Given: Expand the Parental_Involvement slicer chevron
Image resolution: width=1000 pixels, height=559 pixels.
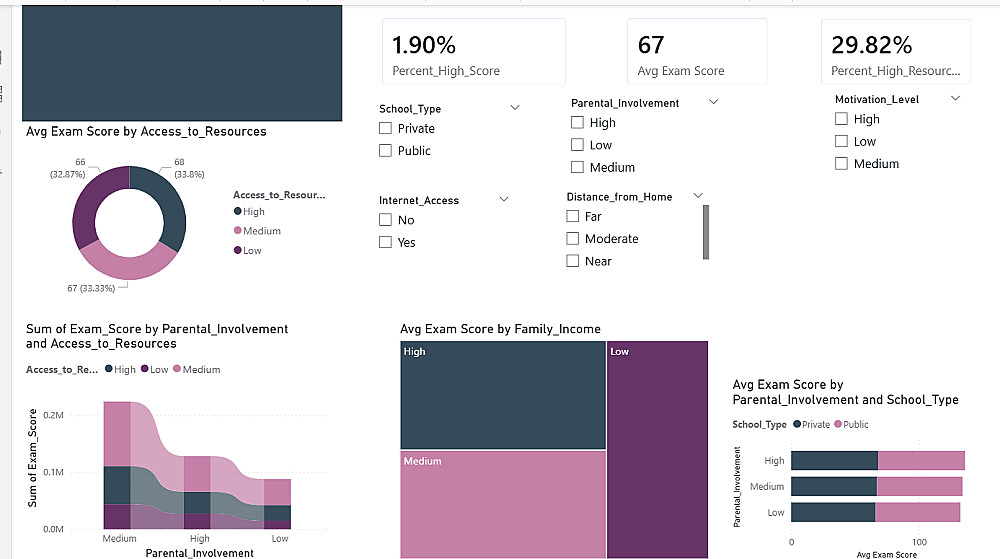Looking at the screenshot, I should click(714, 102).
